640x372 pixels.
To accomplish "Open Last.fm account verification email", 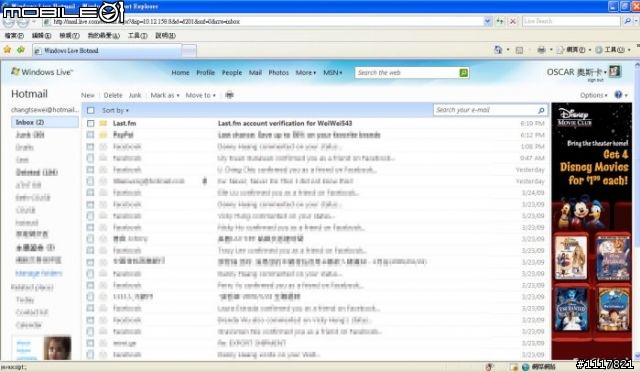I will [284, 123].
